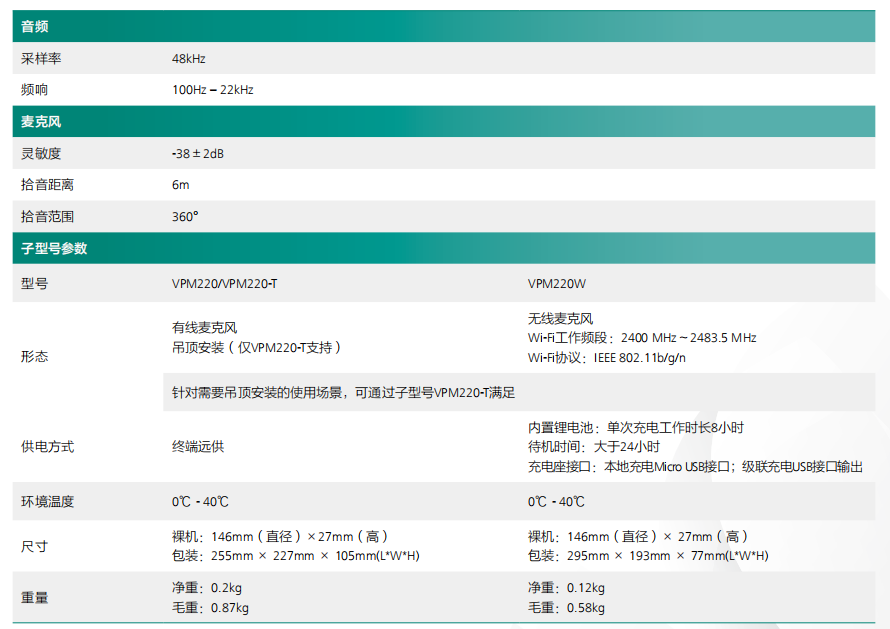
Task: Click the 待机时间：大于24小时 line
Action: pyautogui.click(x=594, y=447)
